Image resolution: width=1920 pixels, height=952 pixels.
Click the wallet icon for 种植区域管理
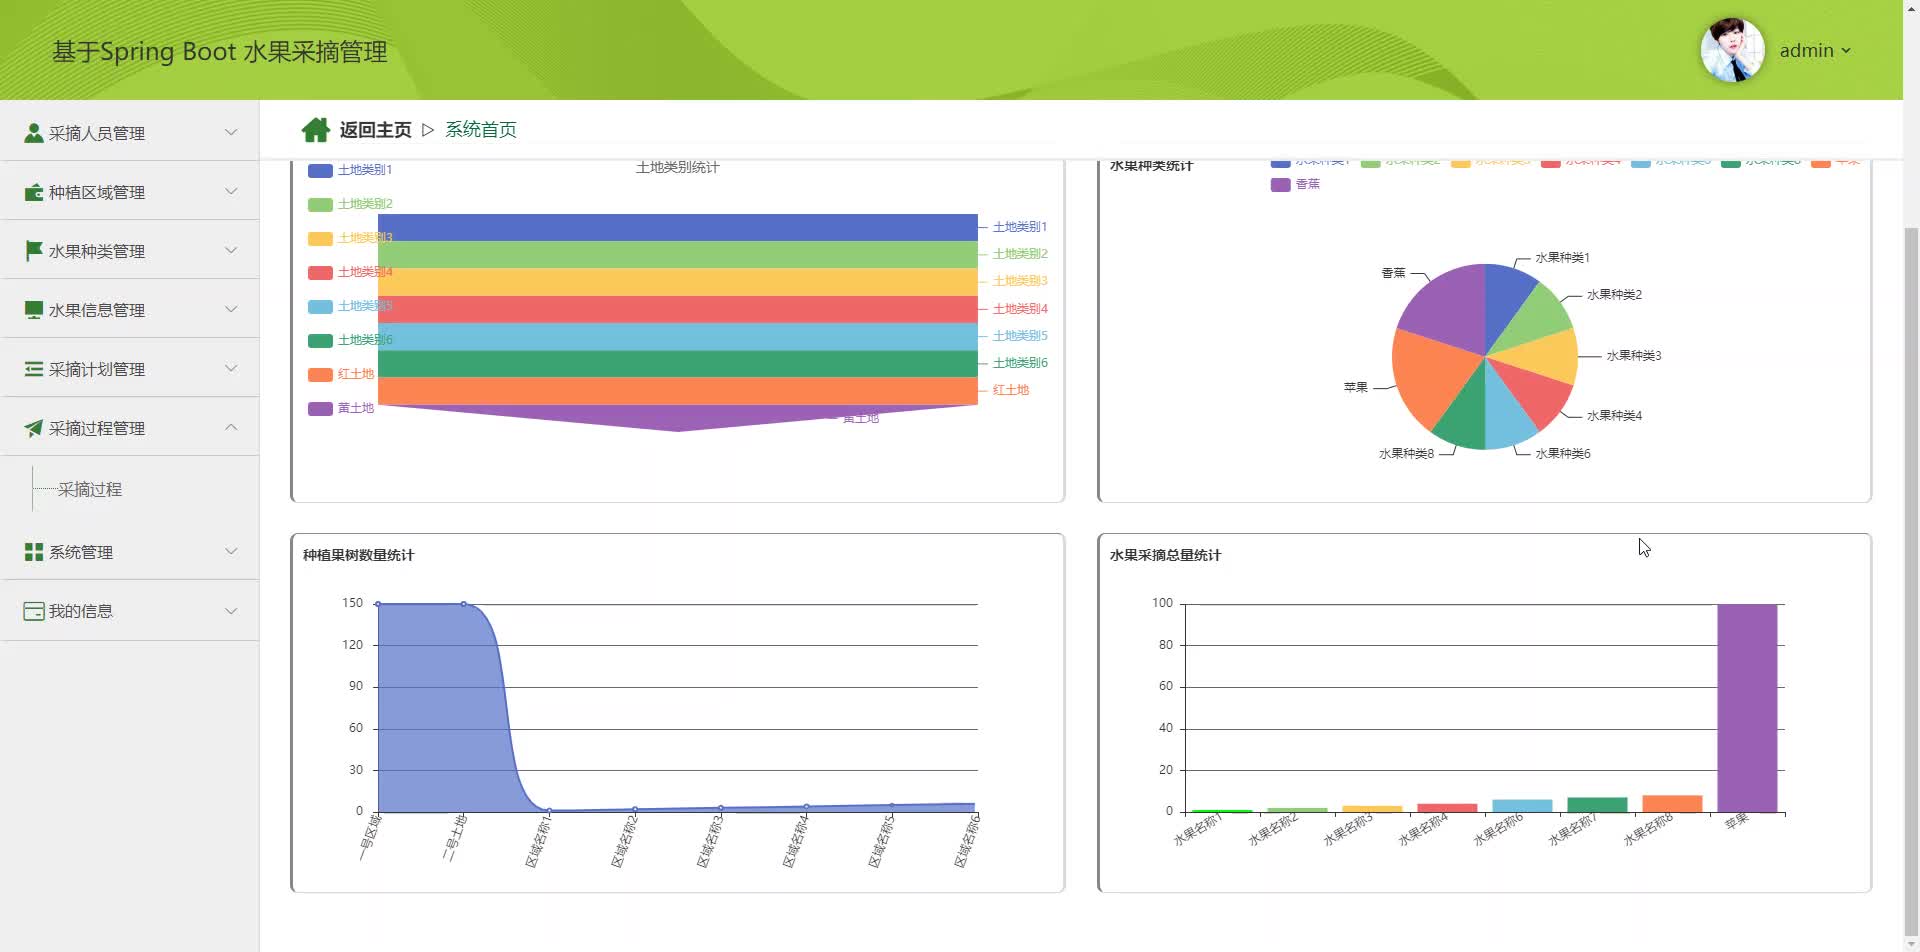point(34,192)
